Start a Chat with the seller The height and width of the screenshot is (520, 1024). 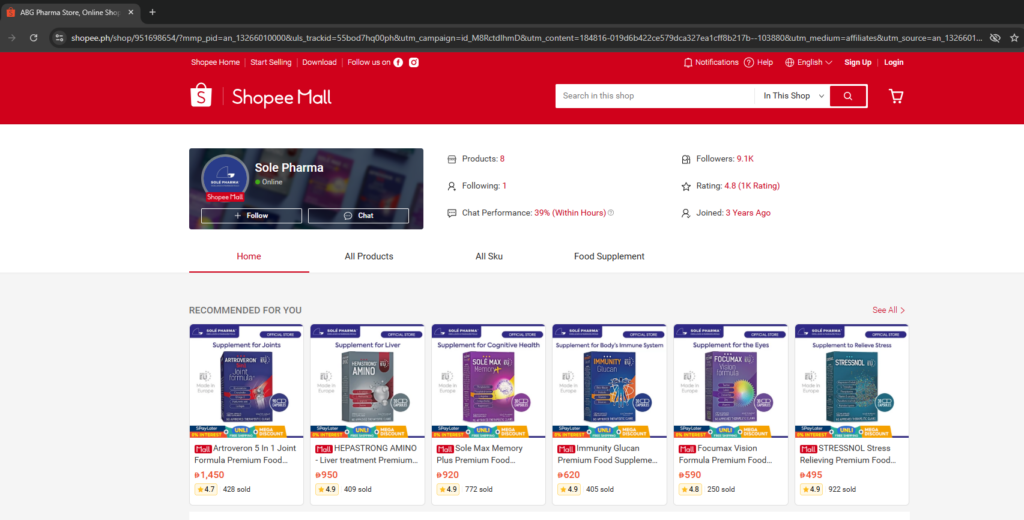(358, 216)
